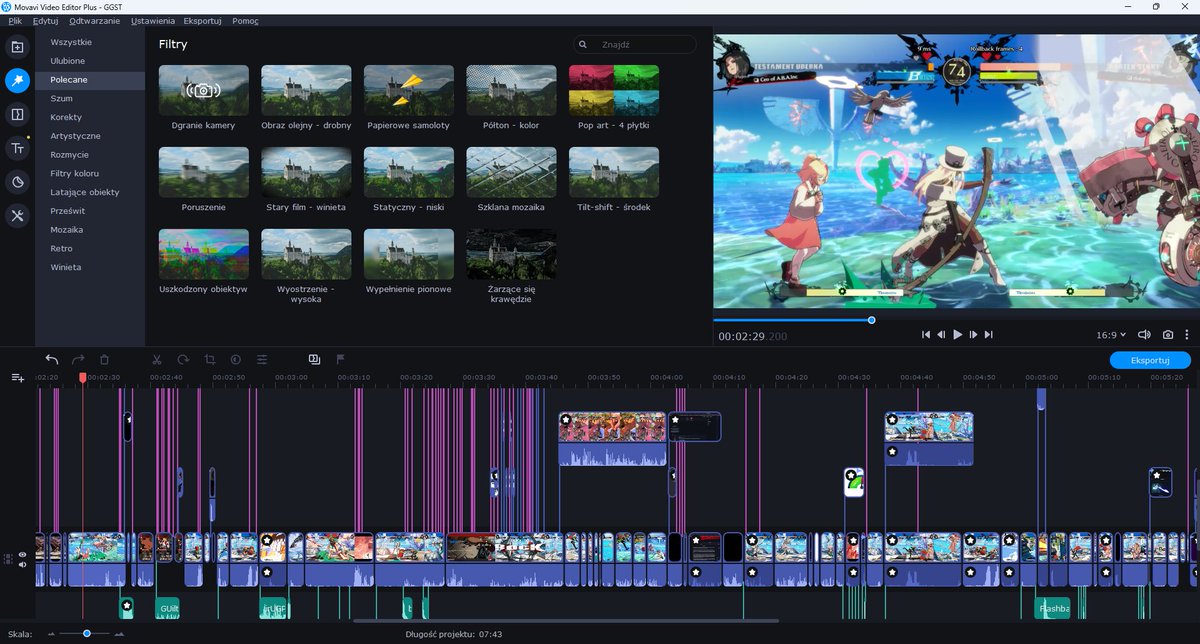1200x644 pixels.
Task: Open the Clip properties sliders icon
Action: [262, 359]
